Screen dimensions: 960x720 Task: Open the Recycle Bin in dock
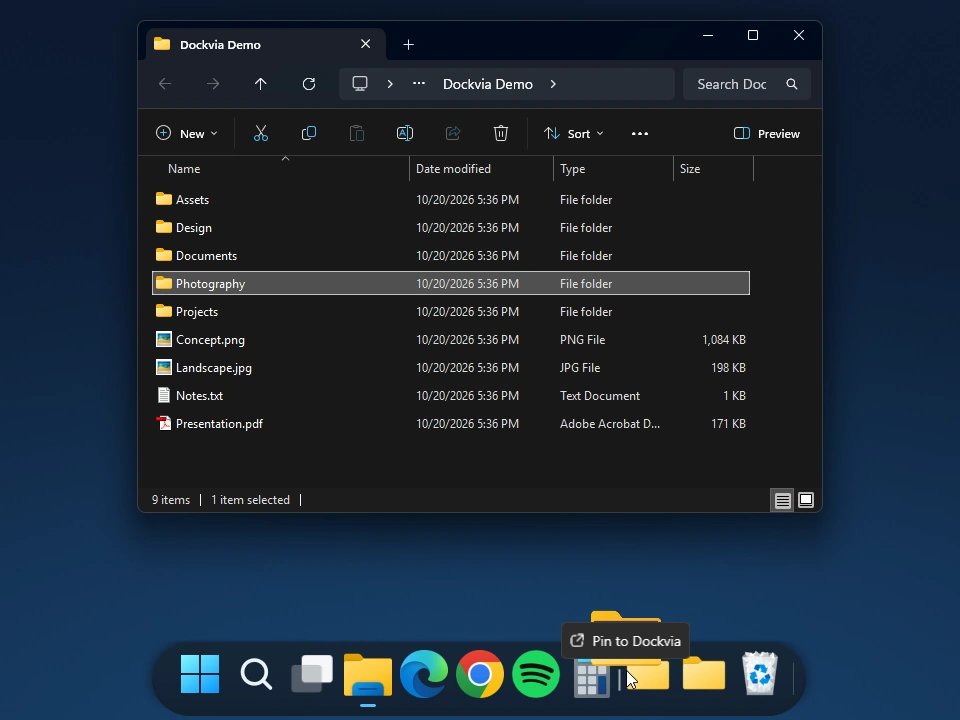point(760,673)
